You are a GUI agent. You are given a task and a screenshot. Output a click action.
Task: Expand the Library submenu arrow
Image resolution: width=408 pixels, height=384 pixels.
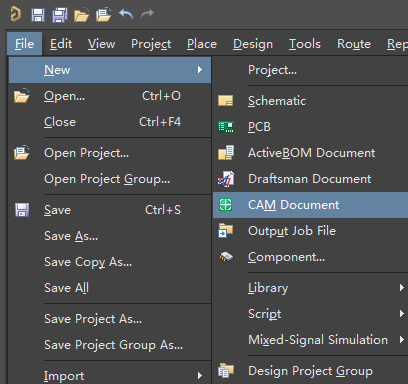coord(402,288)
